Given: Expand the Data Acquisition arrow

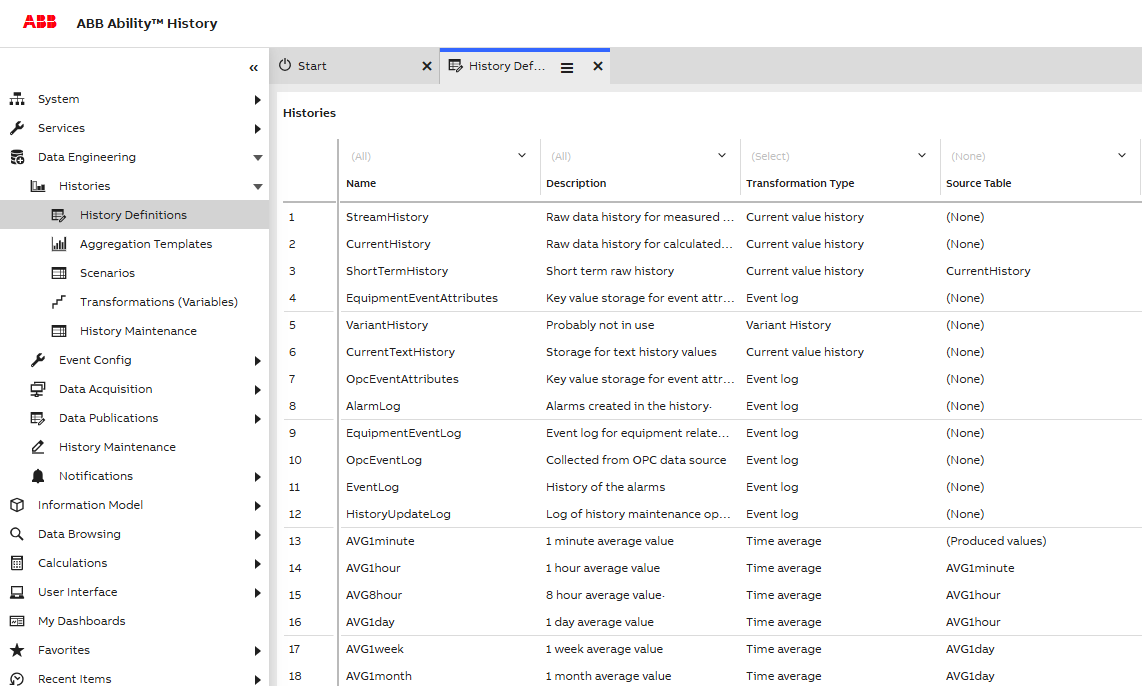Looking at the screenshot, I should point(257,390).
